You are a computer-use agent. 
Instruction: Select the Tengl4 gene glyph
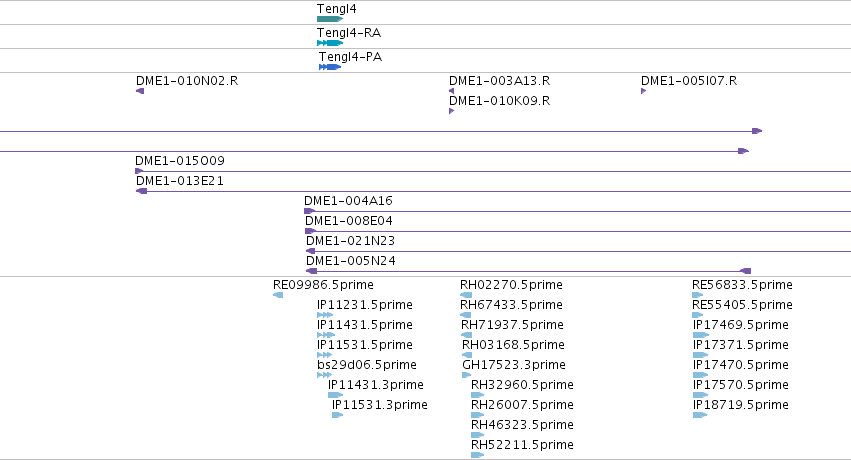330,19
